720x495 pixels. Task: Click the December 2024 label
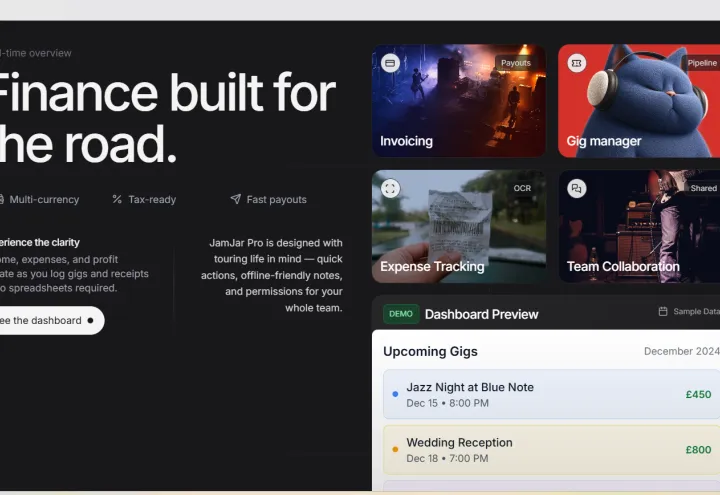(681, 351)
